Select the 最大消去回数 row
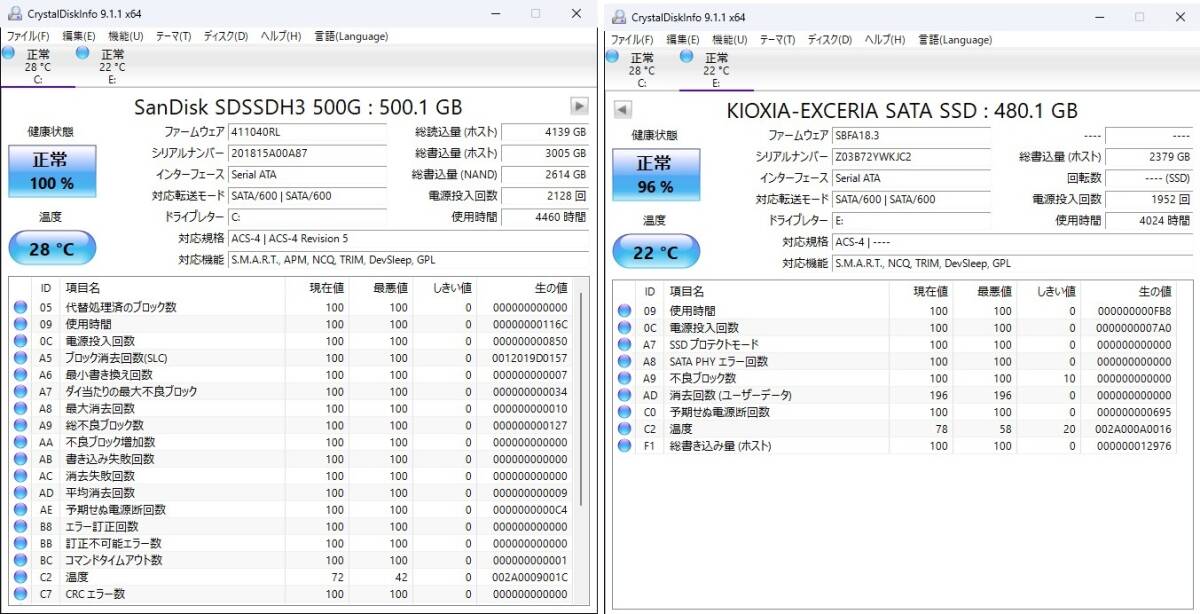 [292, 408]
